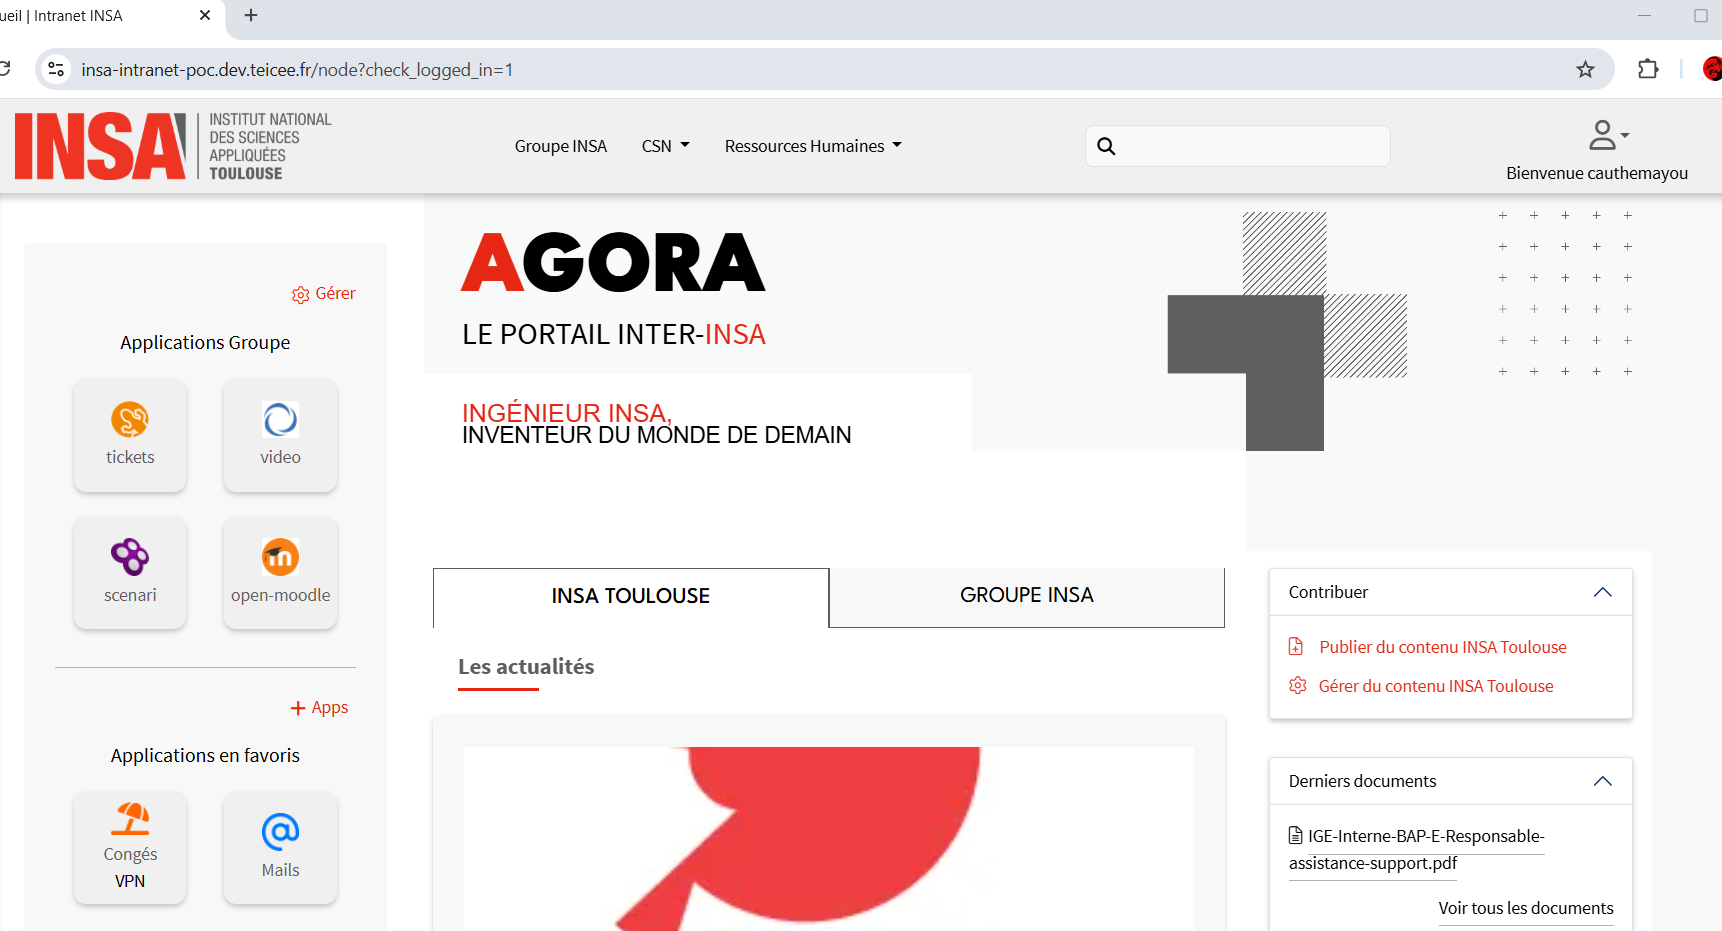This screenshot has height=931, width=1722.
Task: Open the tickets application icon
Action: 130,434
